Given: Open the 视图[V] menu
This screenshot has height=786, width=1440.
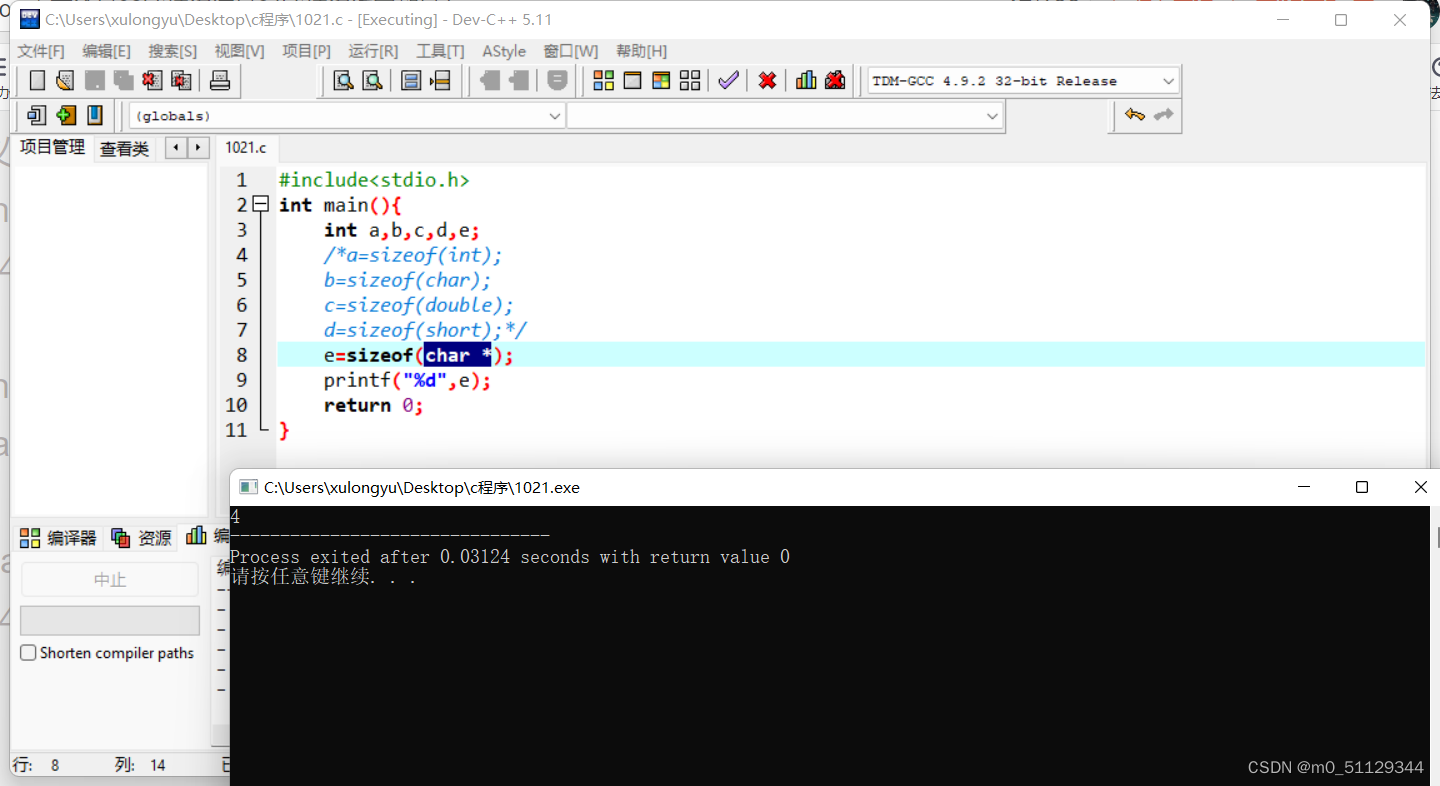Looking at the screenshot, I should point(240,51).
